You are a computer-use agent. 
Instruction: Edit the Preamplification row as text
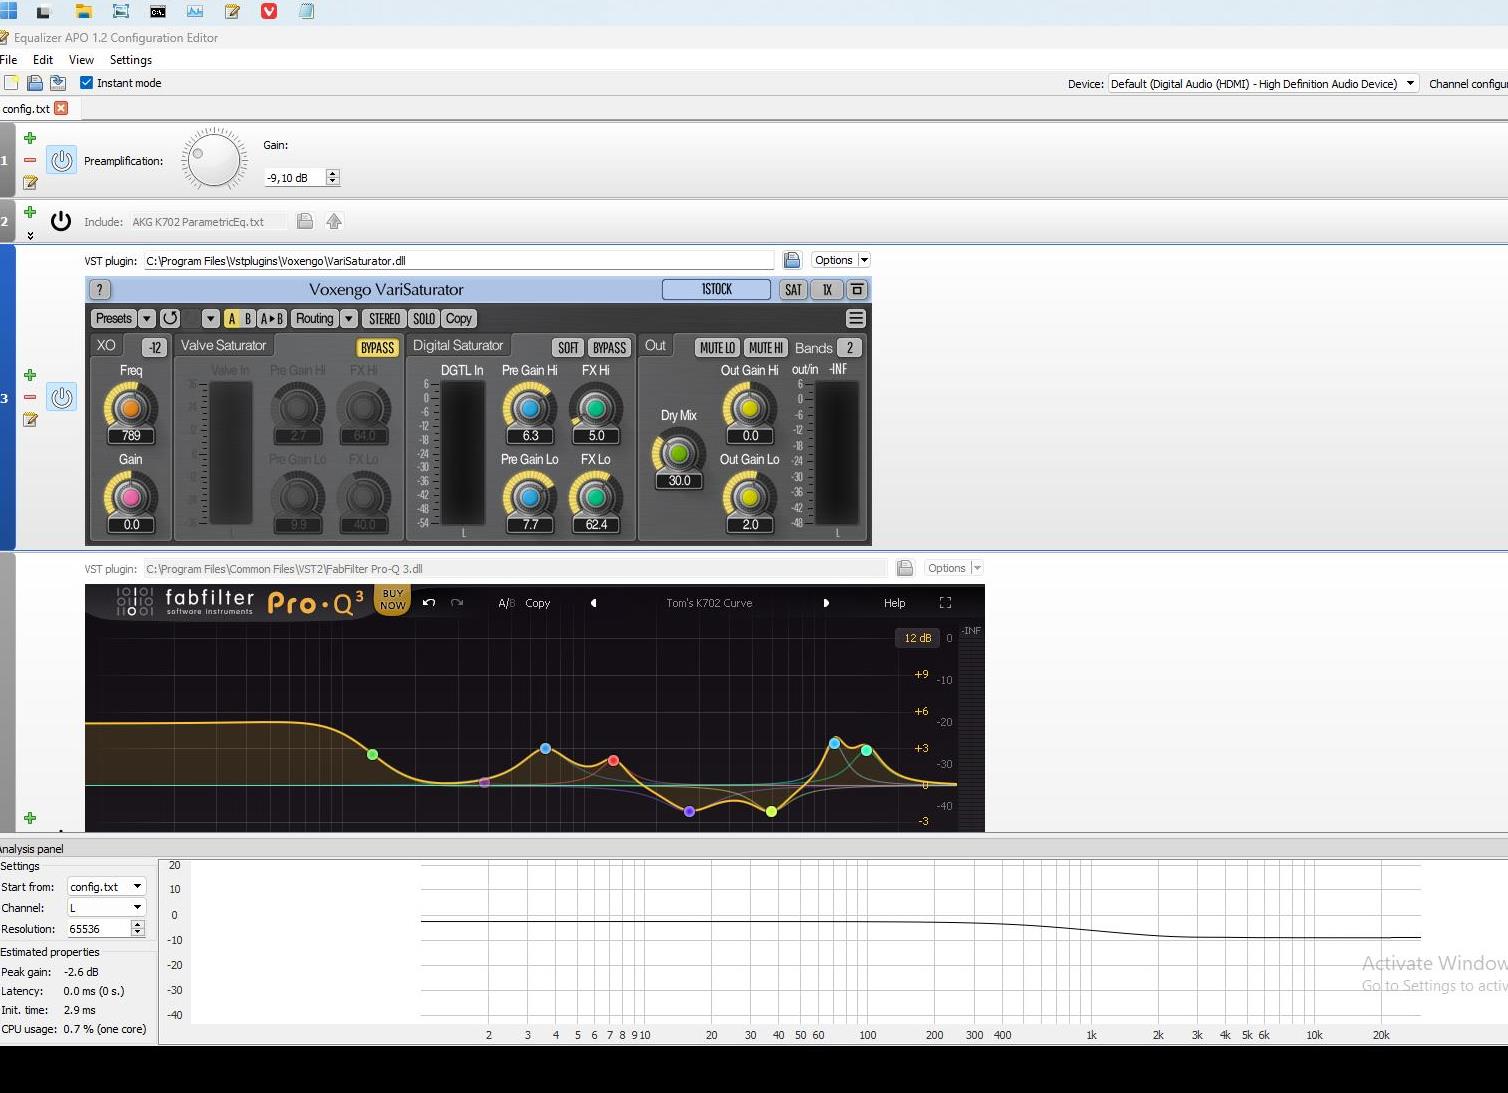[30, 183]
